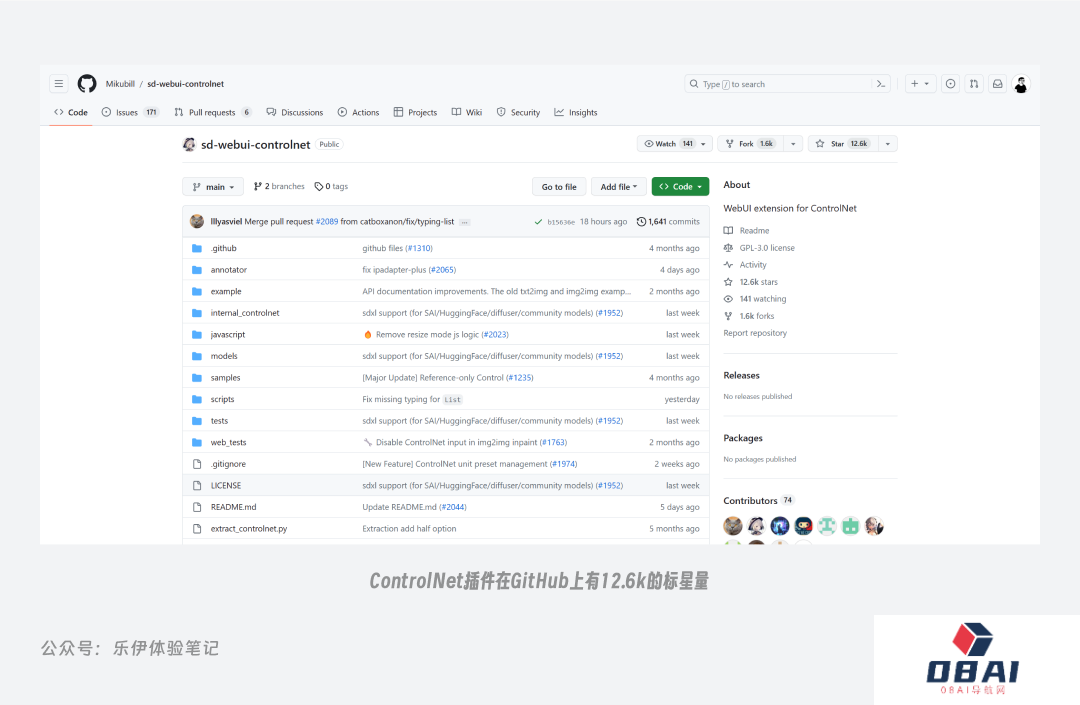Click the green commit status checkmark
Image resolution: width=1080 pixels, height=705 pixels.
(538, 222)
